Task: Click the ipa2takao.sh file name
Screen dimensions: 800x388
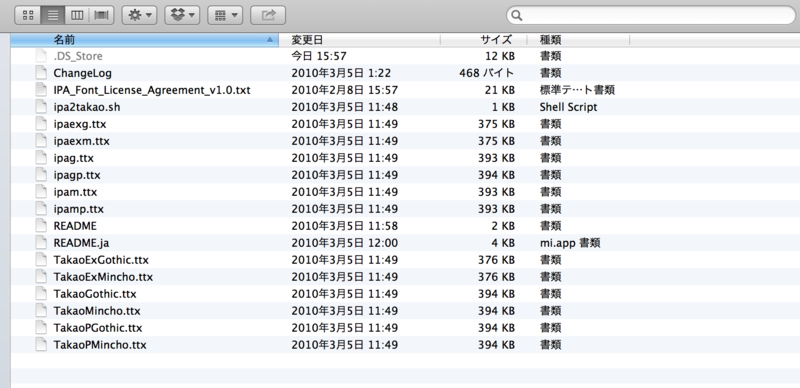Action: pyautogui.click(x=87, y=107)
